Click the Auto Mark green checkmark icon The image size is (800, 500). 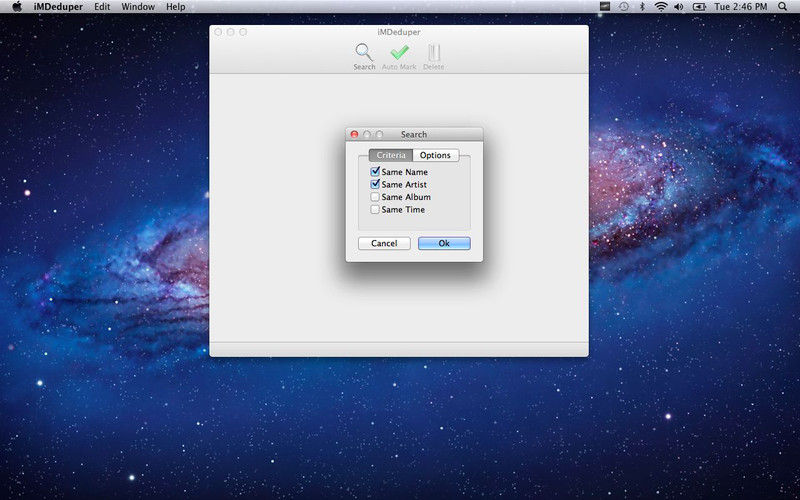[x=399, y=53]
